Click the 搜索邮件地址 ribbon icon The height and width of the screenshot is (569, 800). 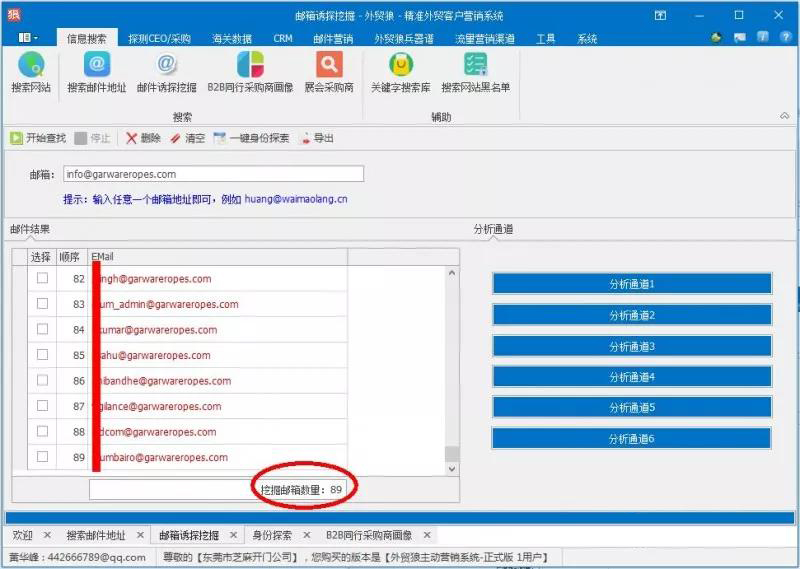(96, 73)
